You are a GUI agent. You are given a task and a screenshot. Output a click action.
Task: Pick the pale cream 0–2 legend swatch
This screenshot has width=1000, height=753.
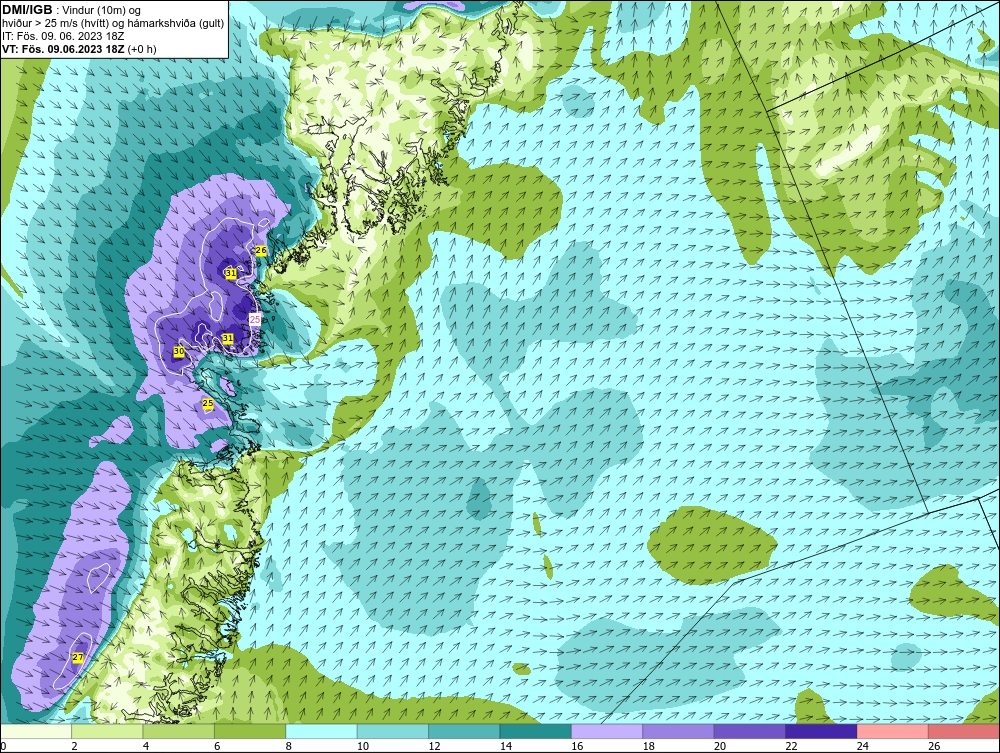(x=36, y=731)
